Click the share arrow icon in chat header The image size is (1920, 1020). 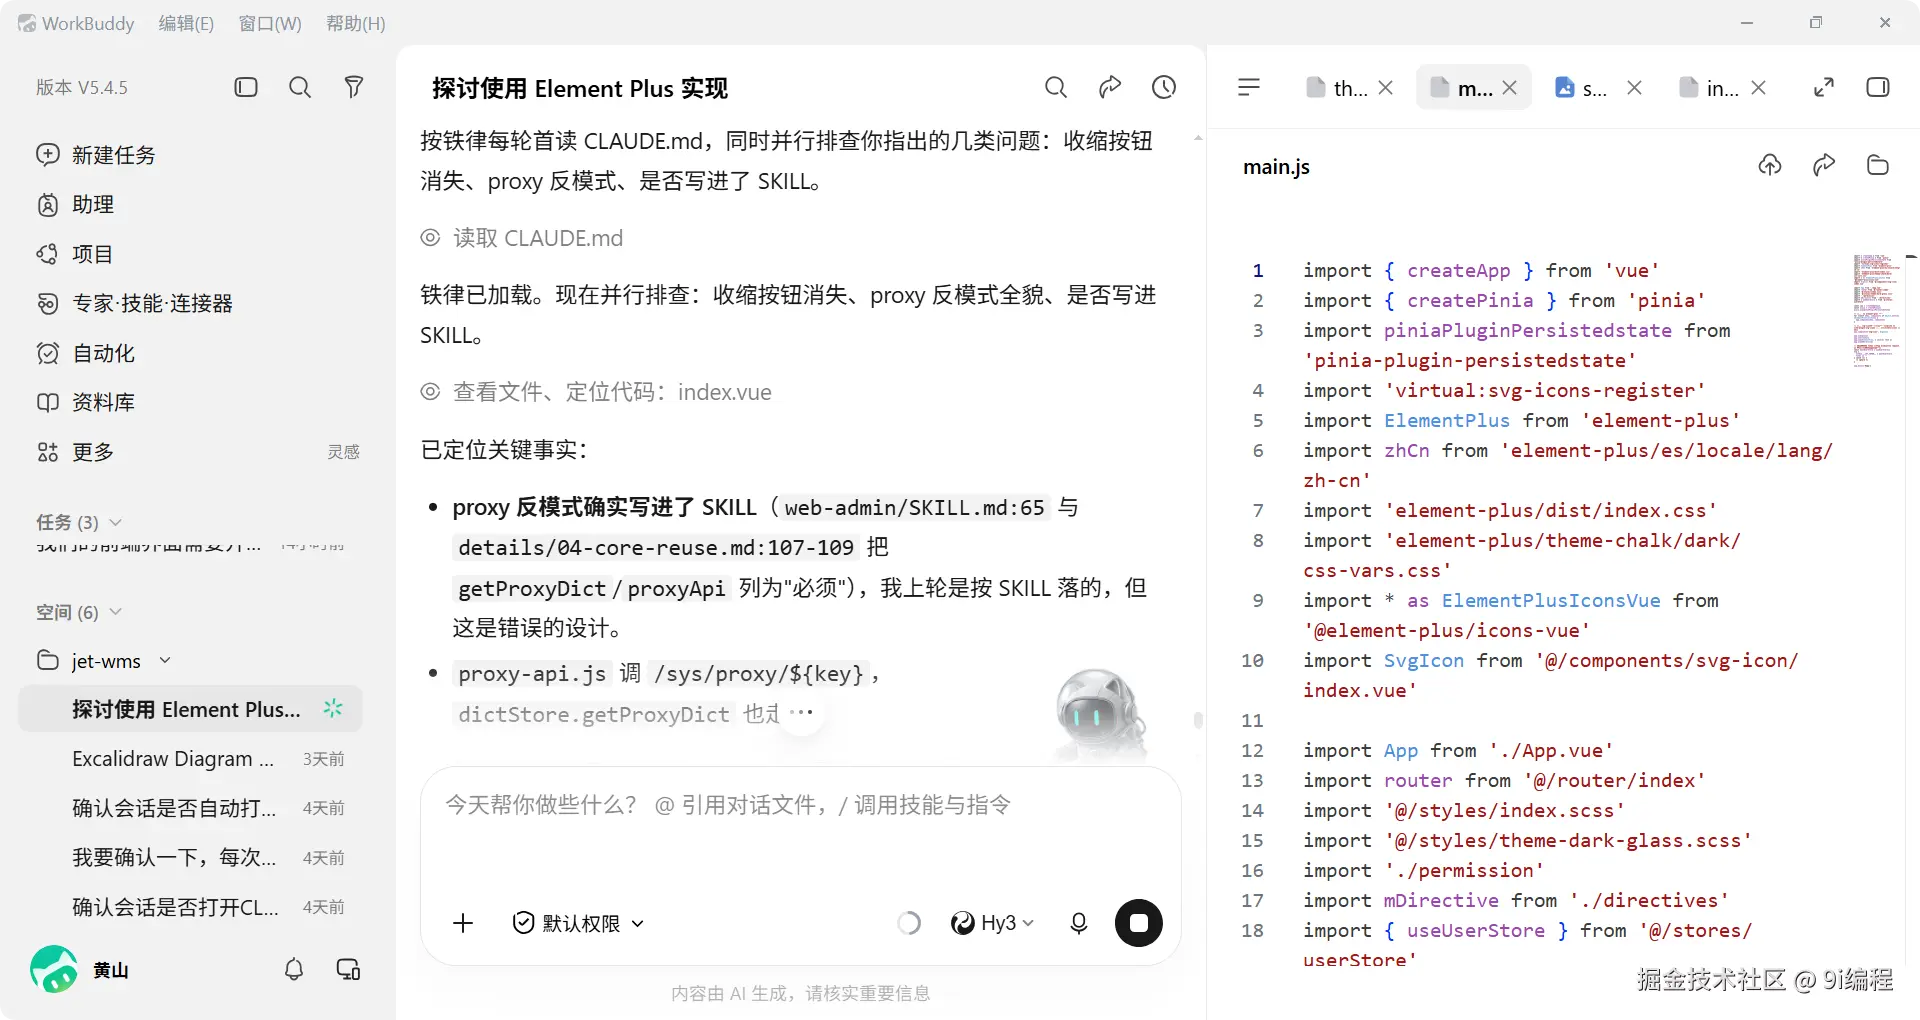click(1110, 87)
